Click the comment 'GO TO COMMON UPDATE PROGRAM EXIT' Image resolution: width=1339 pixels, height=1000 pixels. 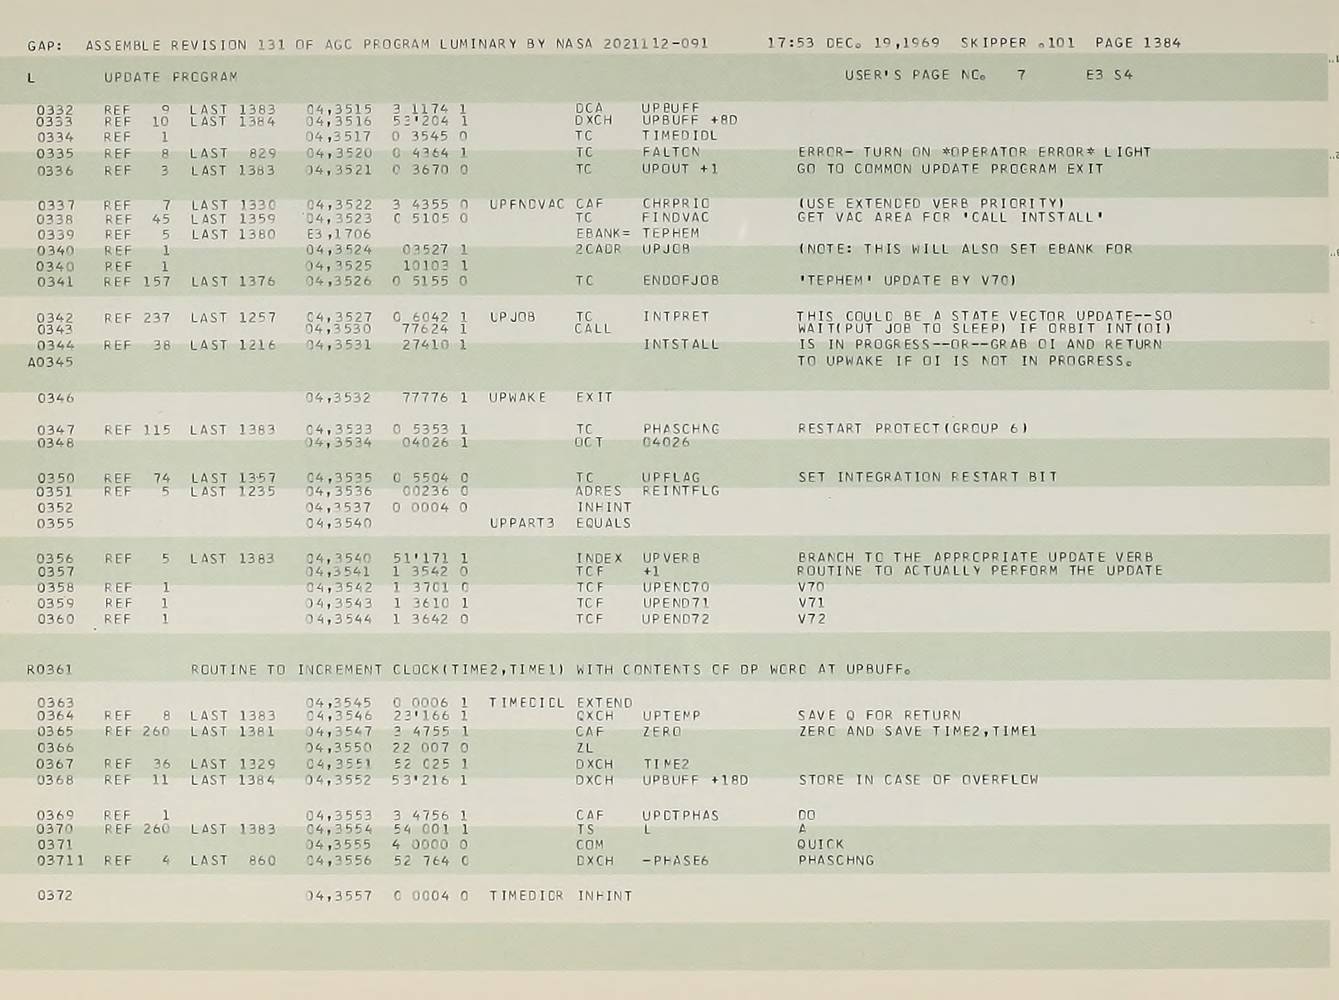click(951, 169)
